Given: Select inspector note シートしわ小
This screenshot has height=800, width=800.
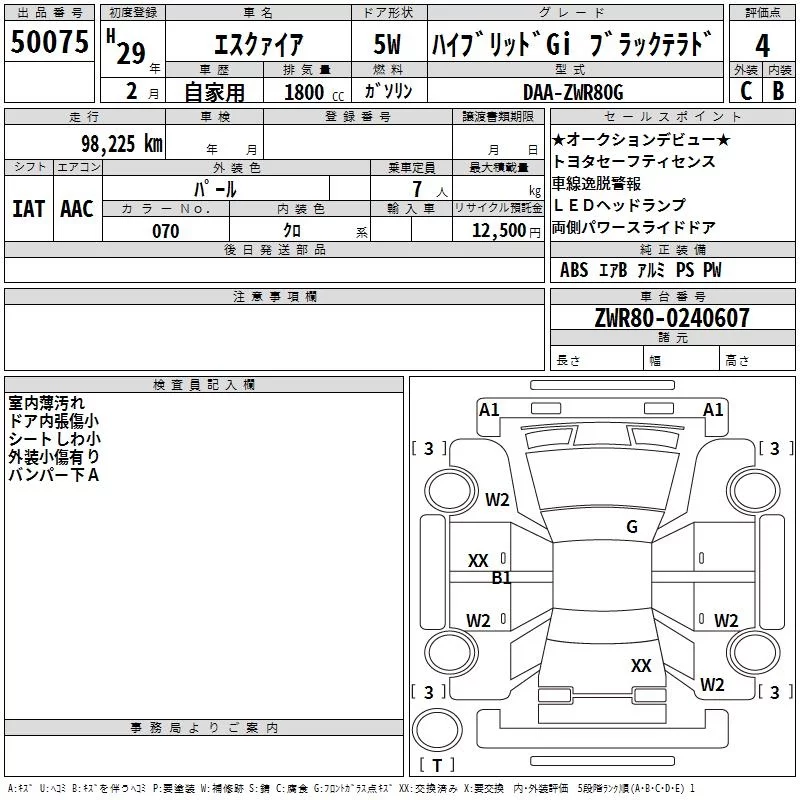Looking at the screenshot, I should [54, 439].
